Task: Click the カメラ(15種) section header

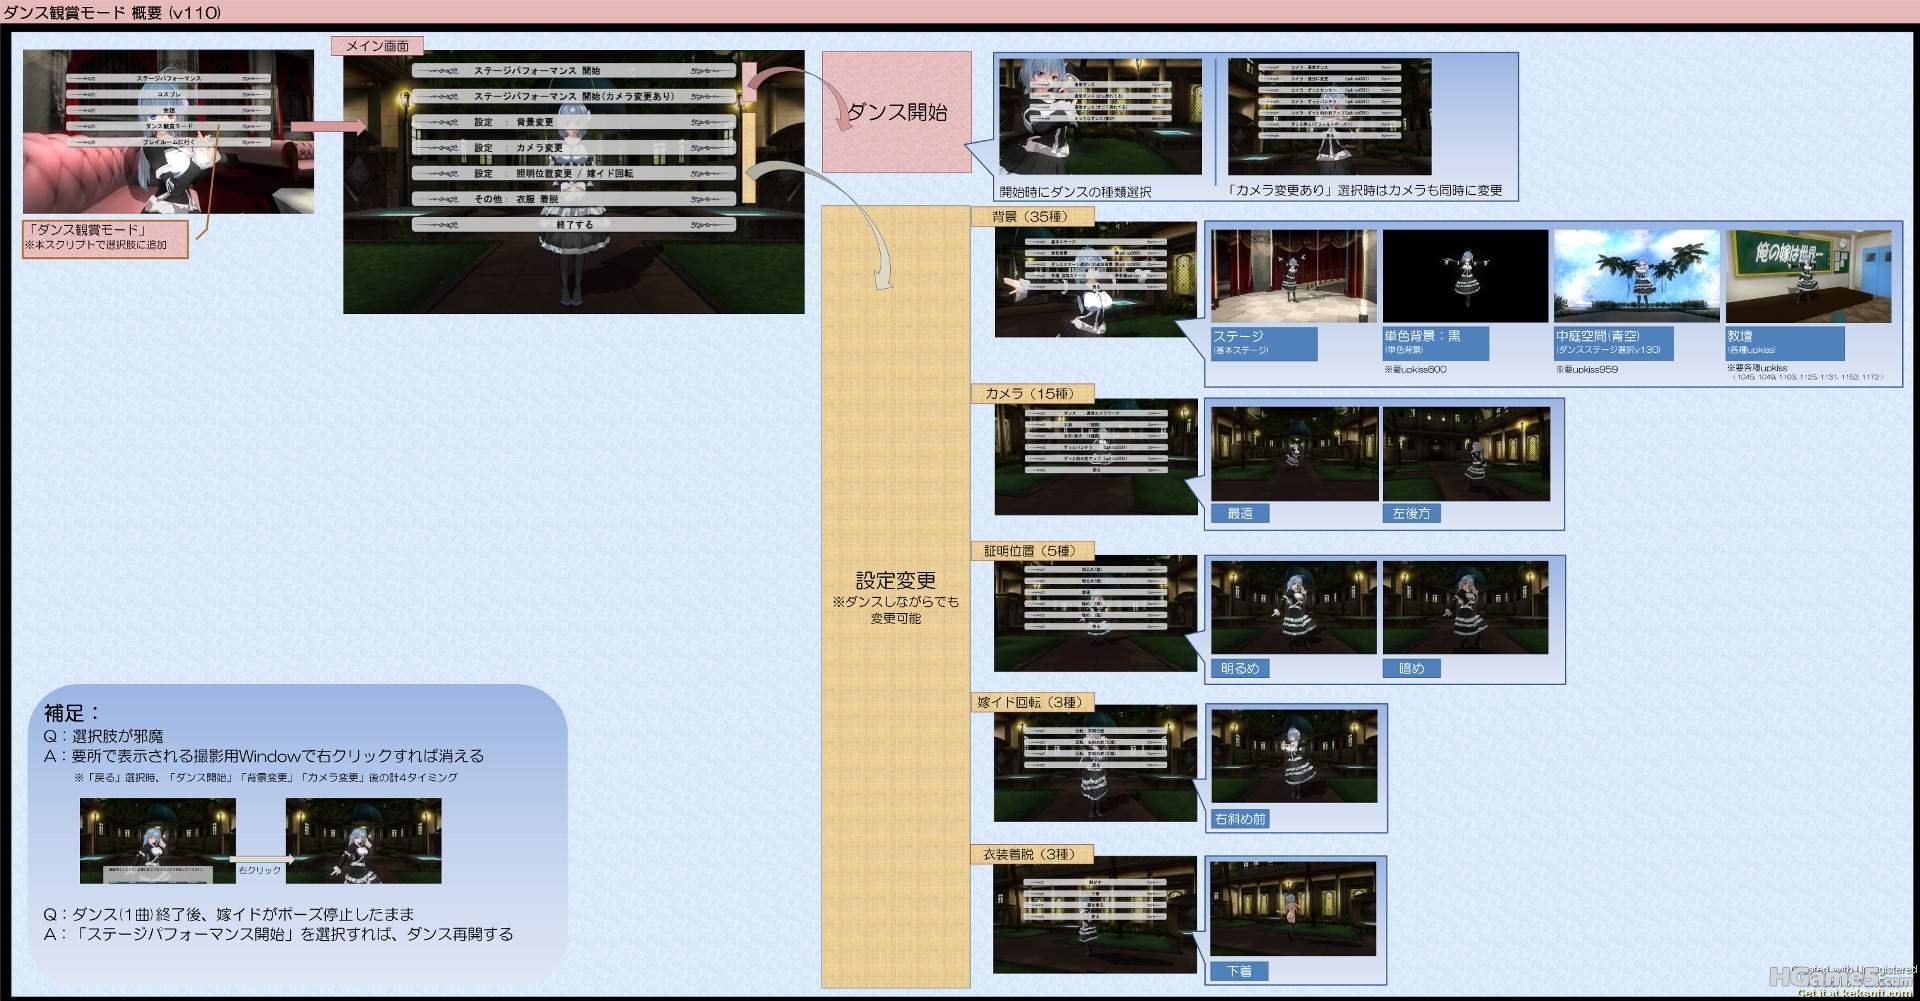Action: pyautogui.click(x=1031, y=394)
